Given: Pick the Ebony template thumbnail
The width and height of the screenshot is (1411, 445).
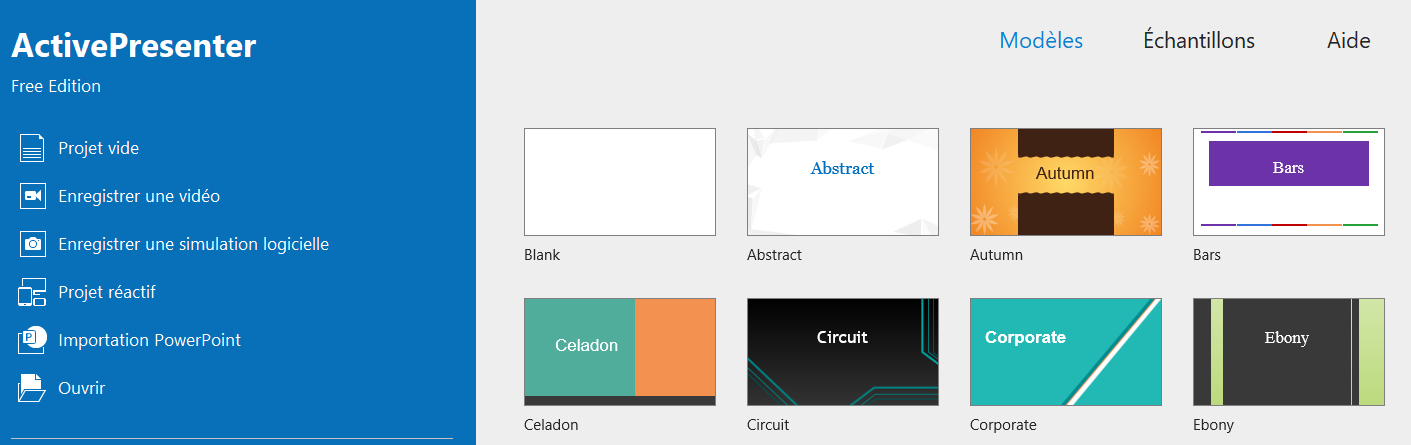Looking at the screenshot, I should [1289, 352].
